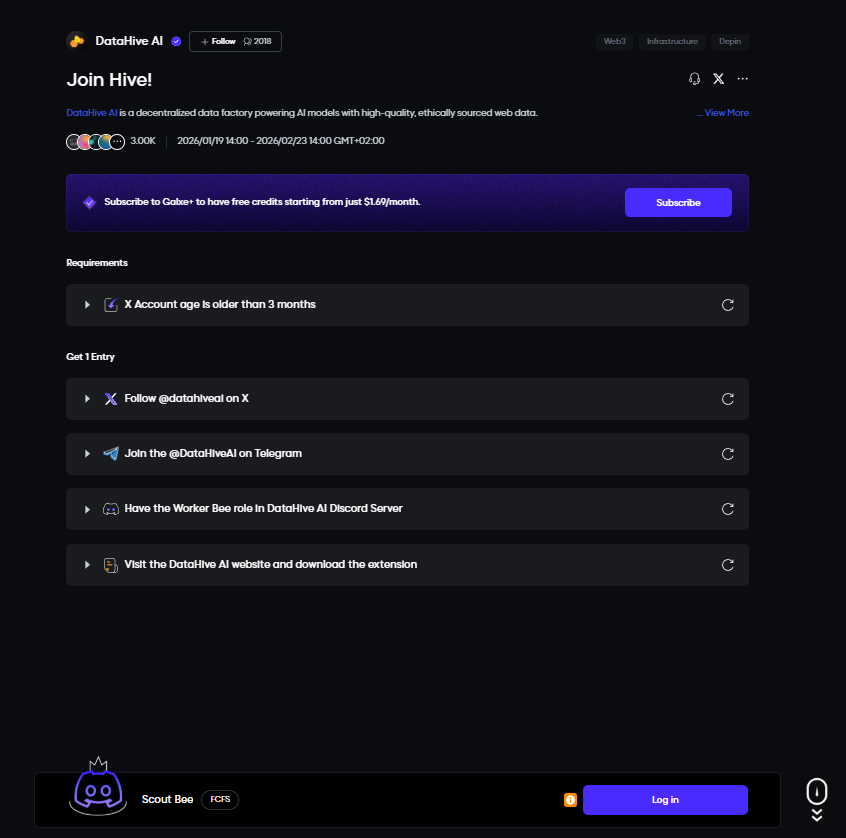This screenshot has height=838, width=846.
Task: Select the Infrastructure tag
Action: pos(672,42)
